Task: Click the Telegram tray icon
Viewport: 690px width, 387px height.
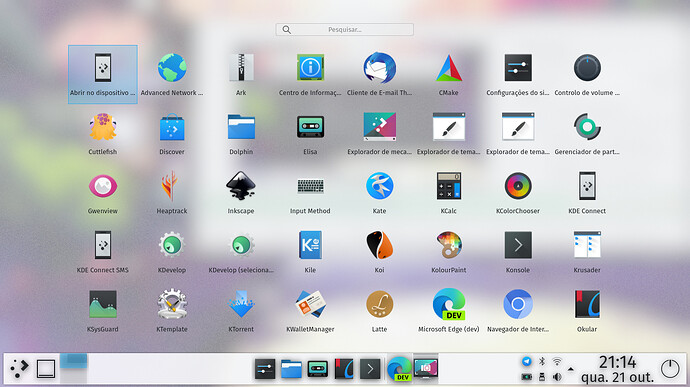Action: [526, 361]
